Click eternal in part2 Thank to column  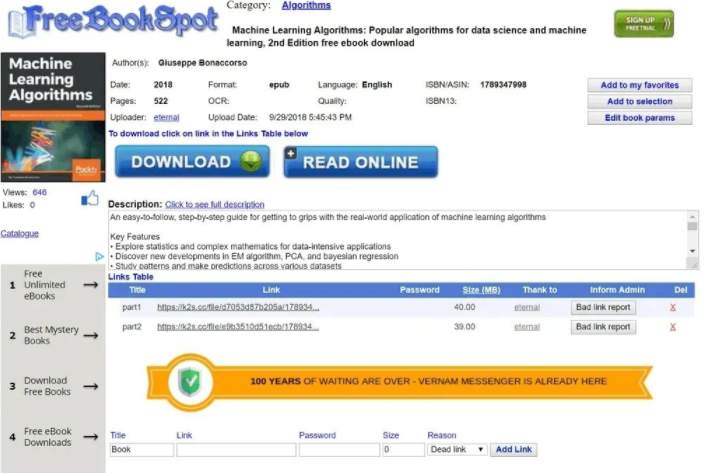527,327
